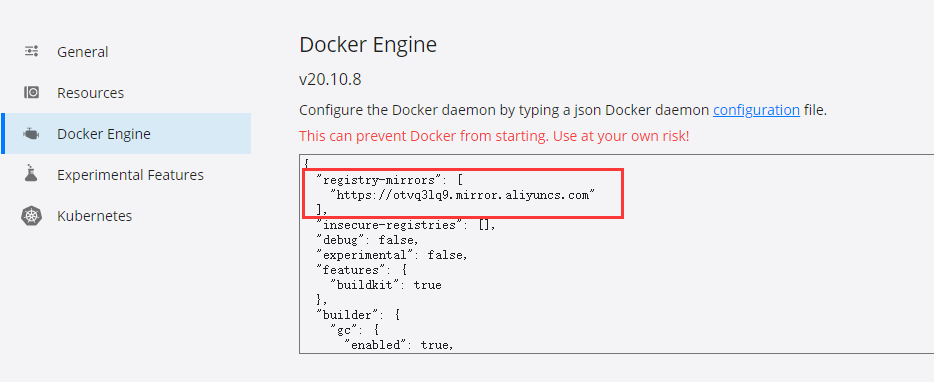Screen dimensions: 934x382
Task: Select the Docker Engine sidebar item
Action: (126, 133)
